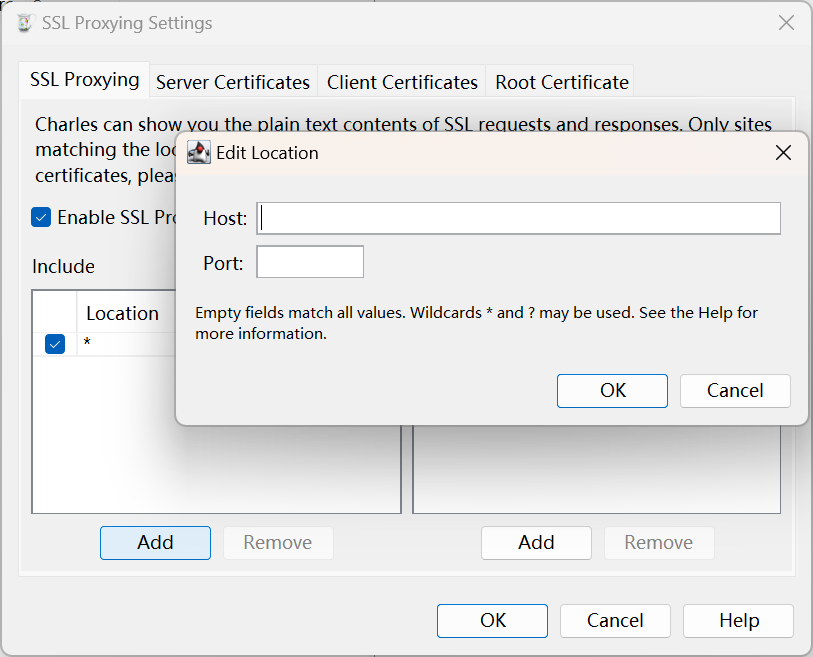Go to the Root Certificate tab

(562, 82)
